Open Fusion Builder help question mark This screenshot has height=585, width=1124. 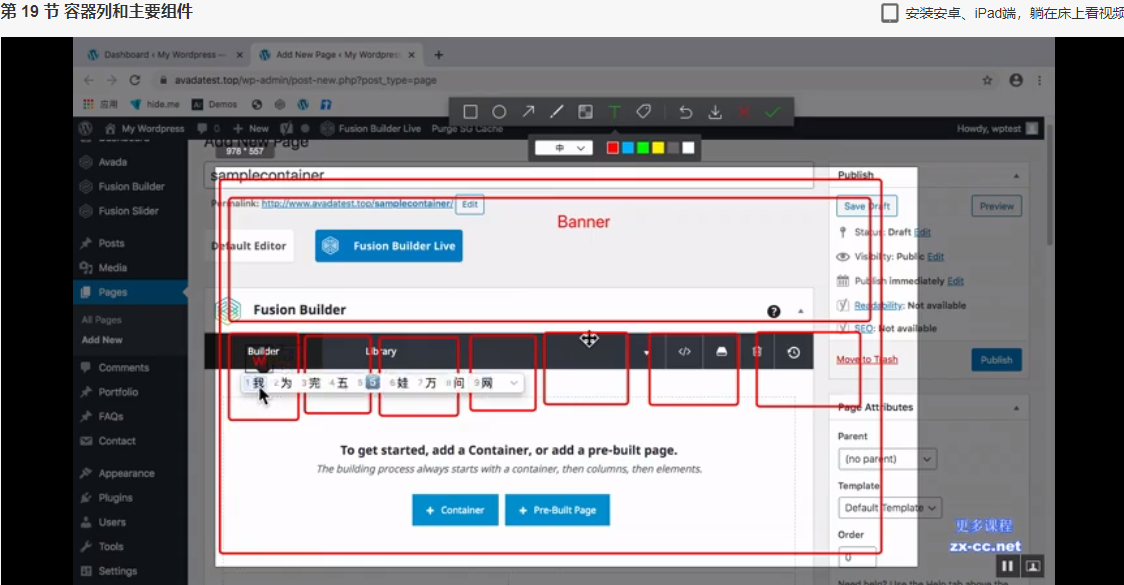pyautogui.click(x=773, y=311)
